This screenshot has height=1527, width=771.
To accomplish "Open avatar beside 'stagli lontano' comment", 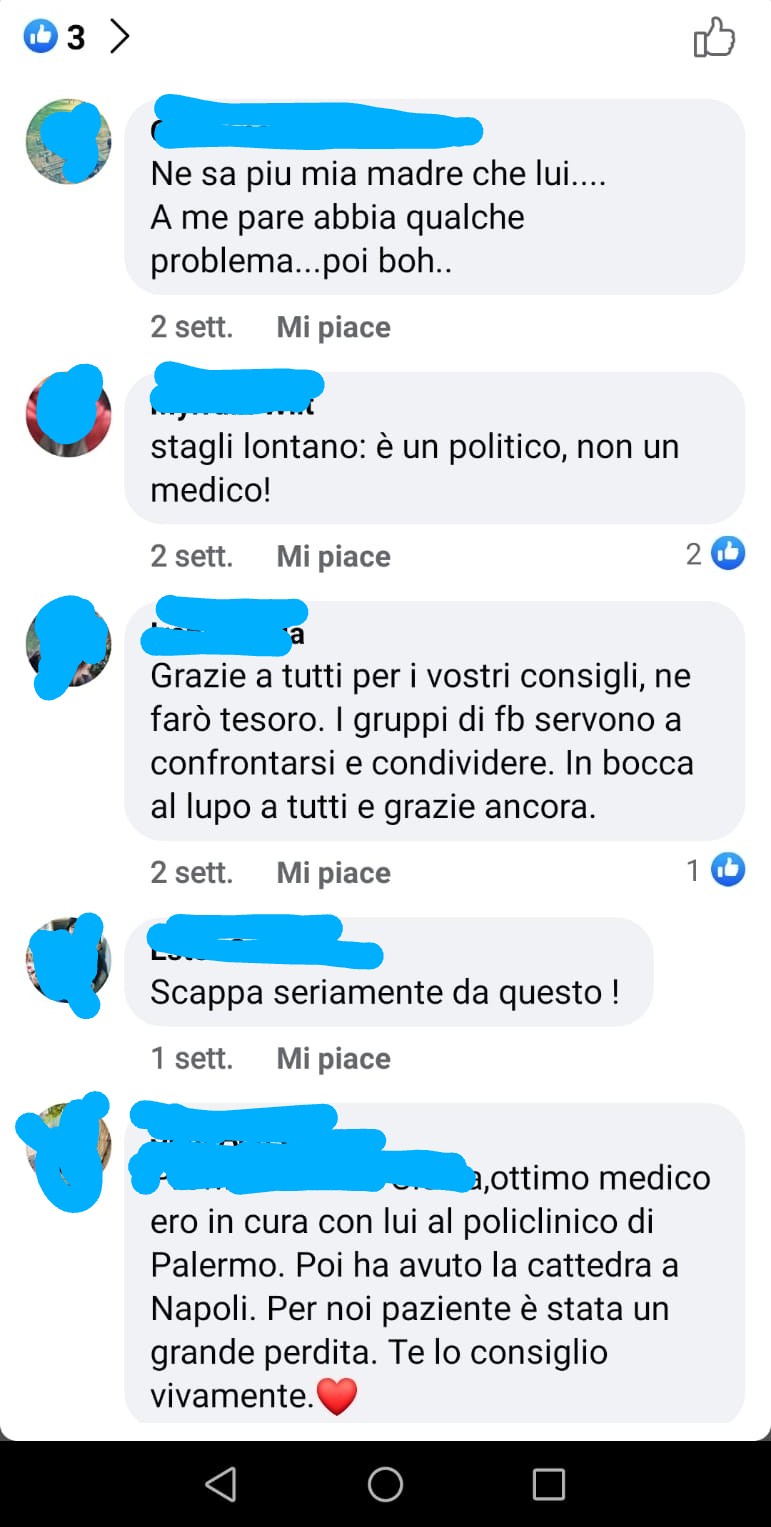I will (68, 413).
